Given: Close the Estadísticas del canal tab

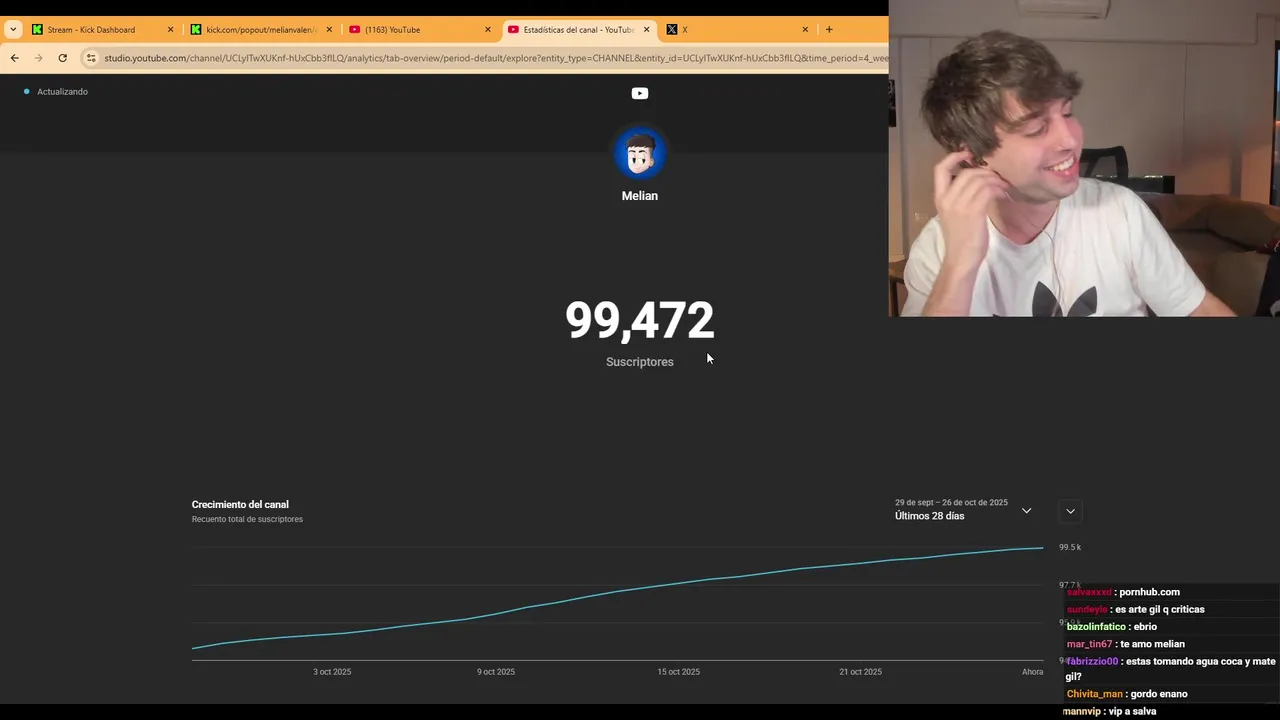Looking at the screenshot, I should click(x=646, y=29).
